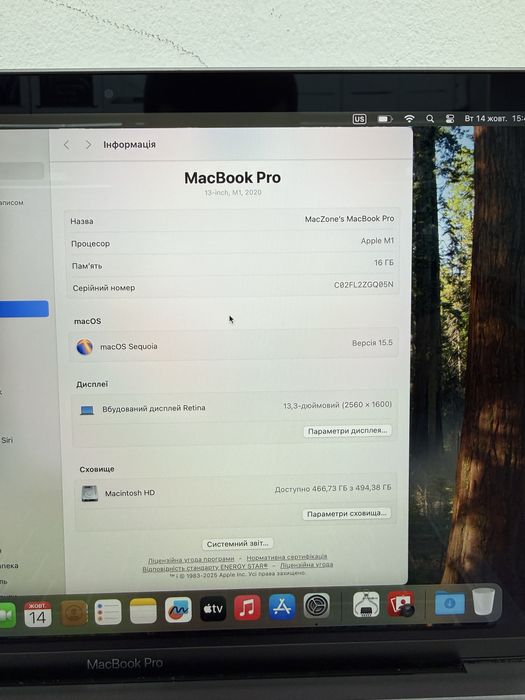The image size is (525, 700).
Task: Click Версія 15.5 version text
Action: click(x=372, y=343)
